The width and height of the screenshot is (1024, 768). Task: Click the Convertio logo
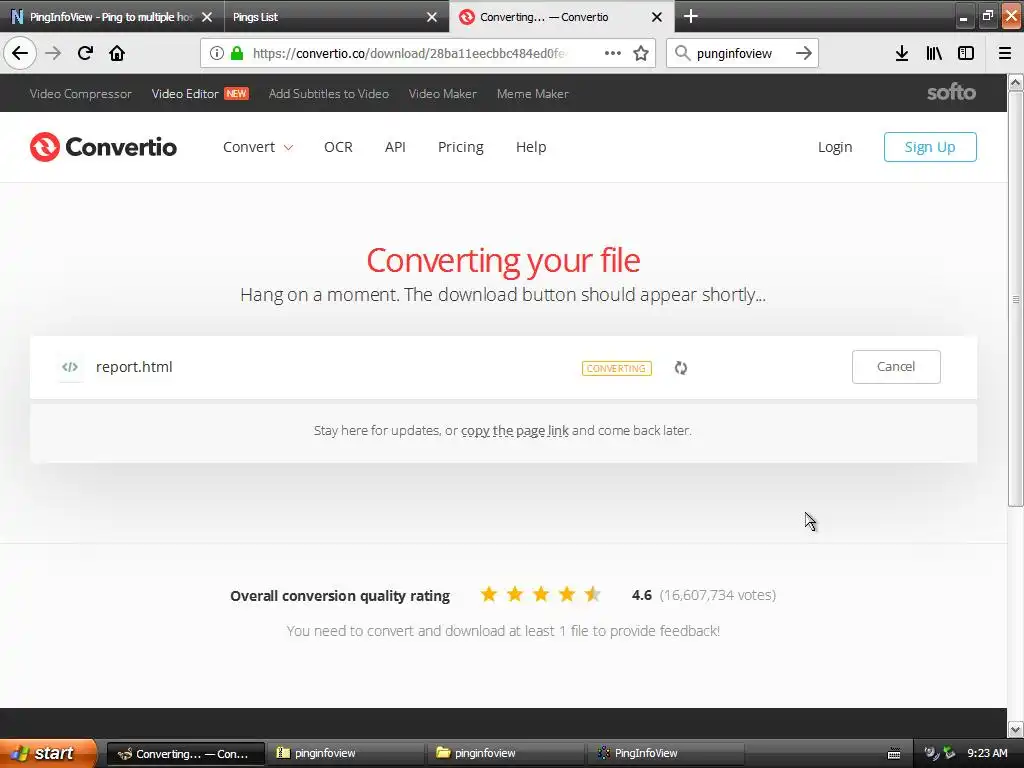(x=103, y=147)
